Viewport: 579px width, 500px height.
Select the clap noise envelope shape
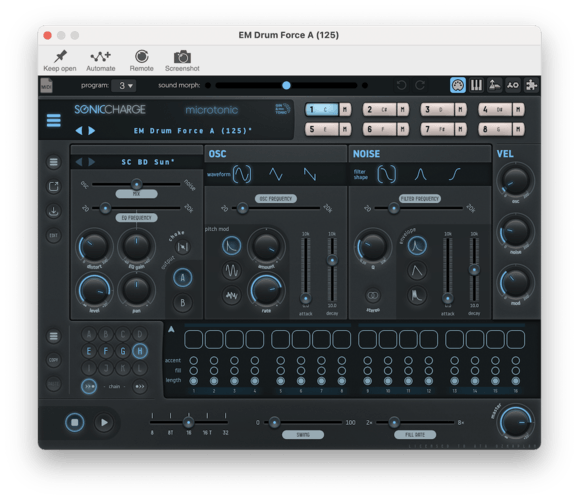[x=417, y=295]
